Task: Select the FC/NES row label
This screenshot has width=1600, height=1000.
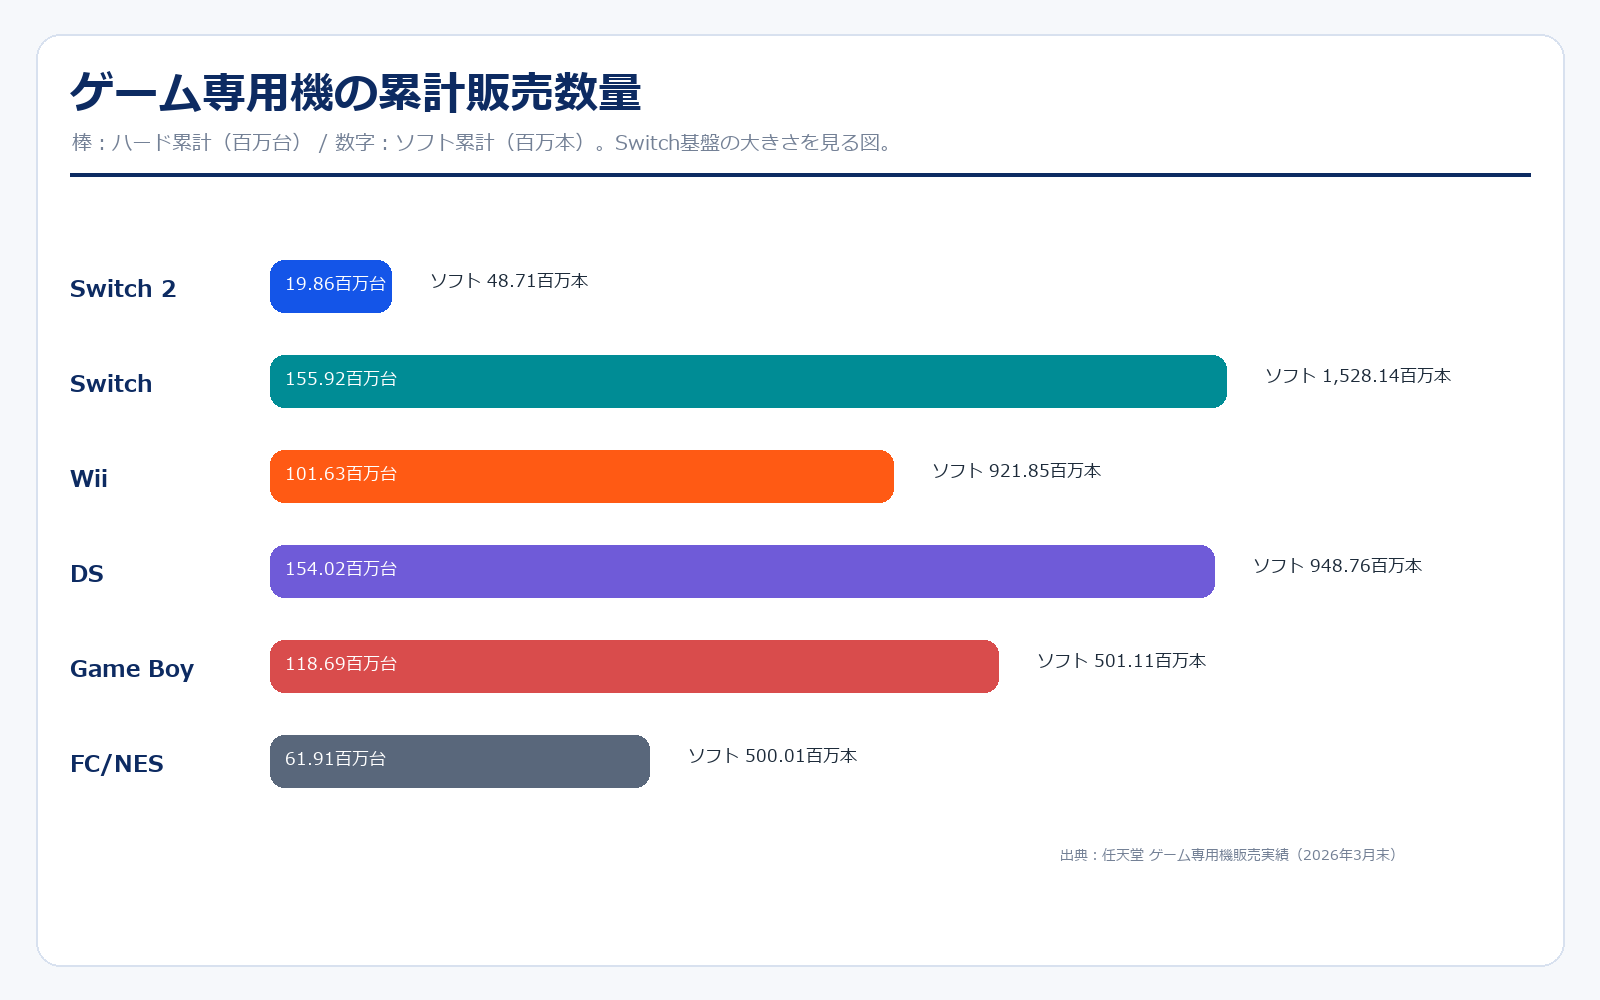Action: [117, 764]
